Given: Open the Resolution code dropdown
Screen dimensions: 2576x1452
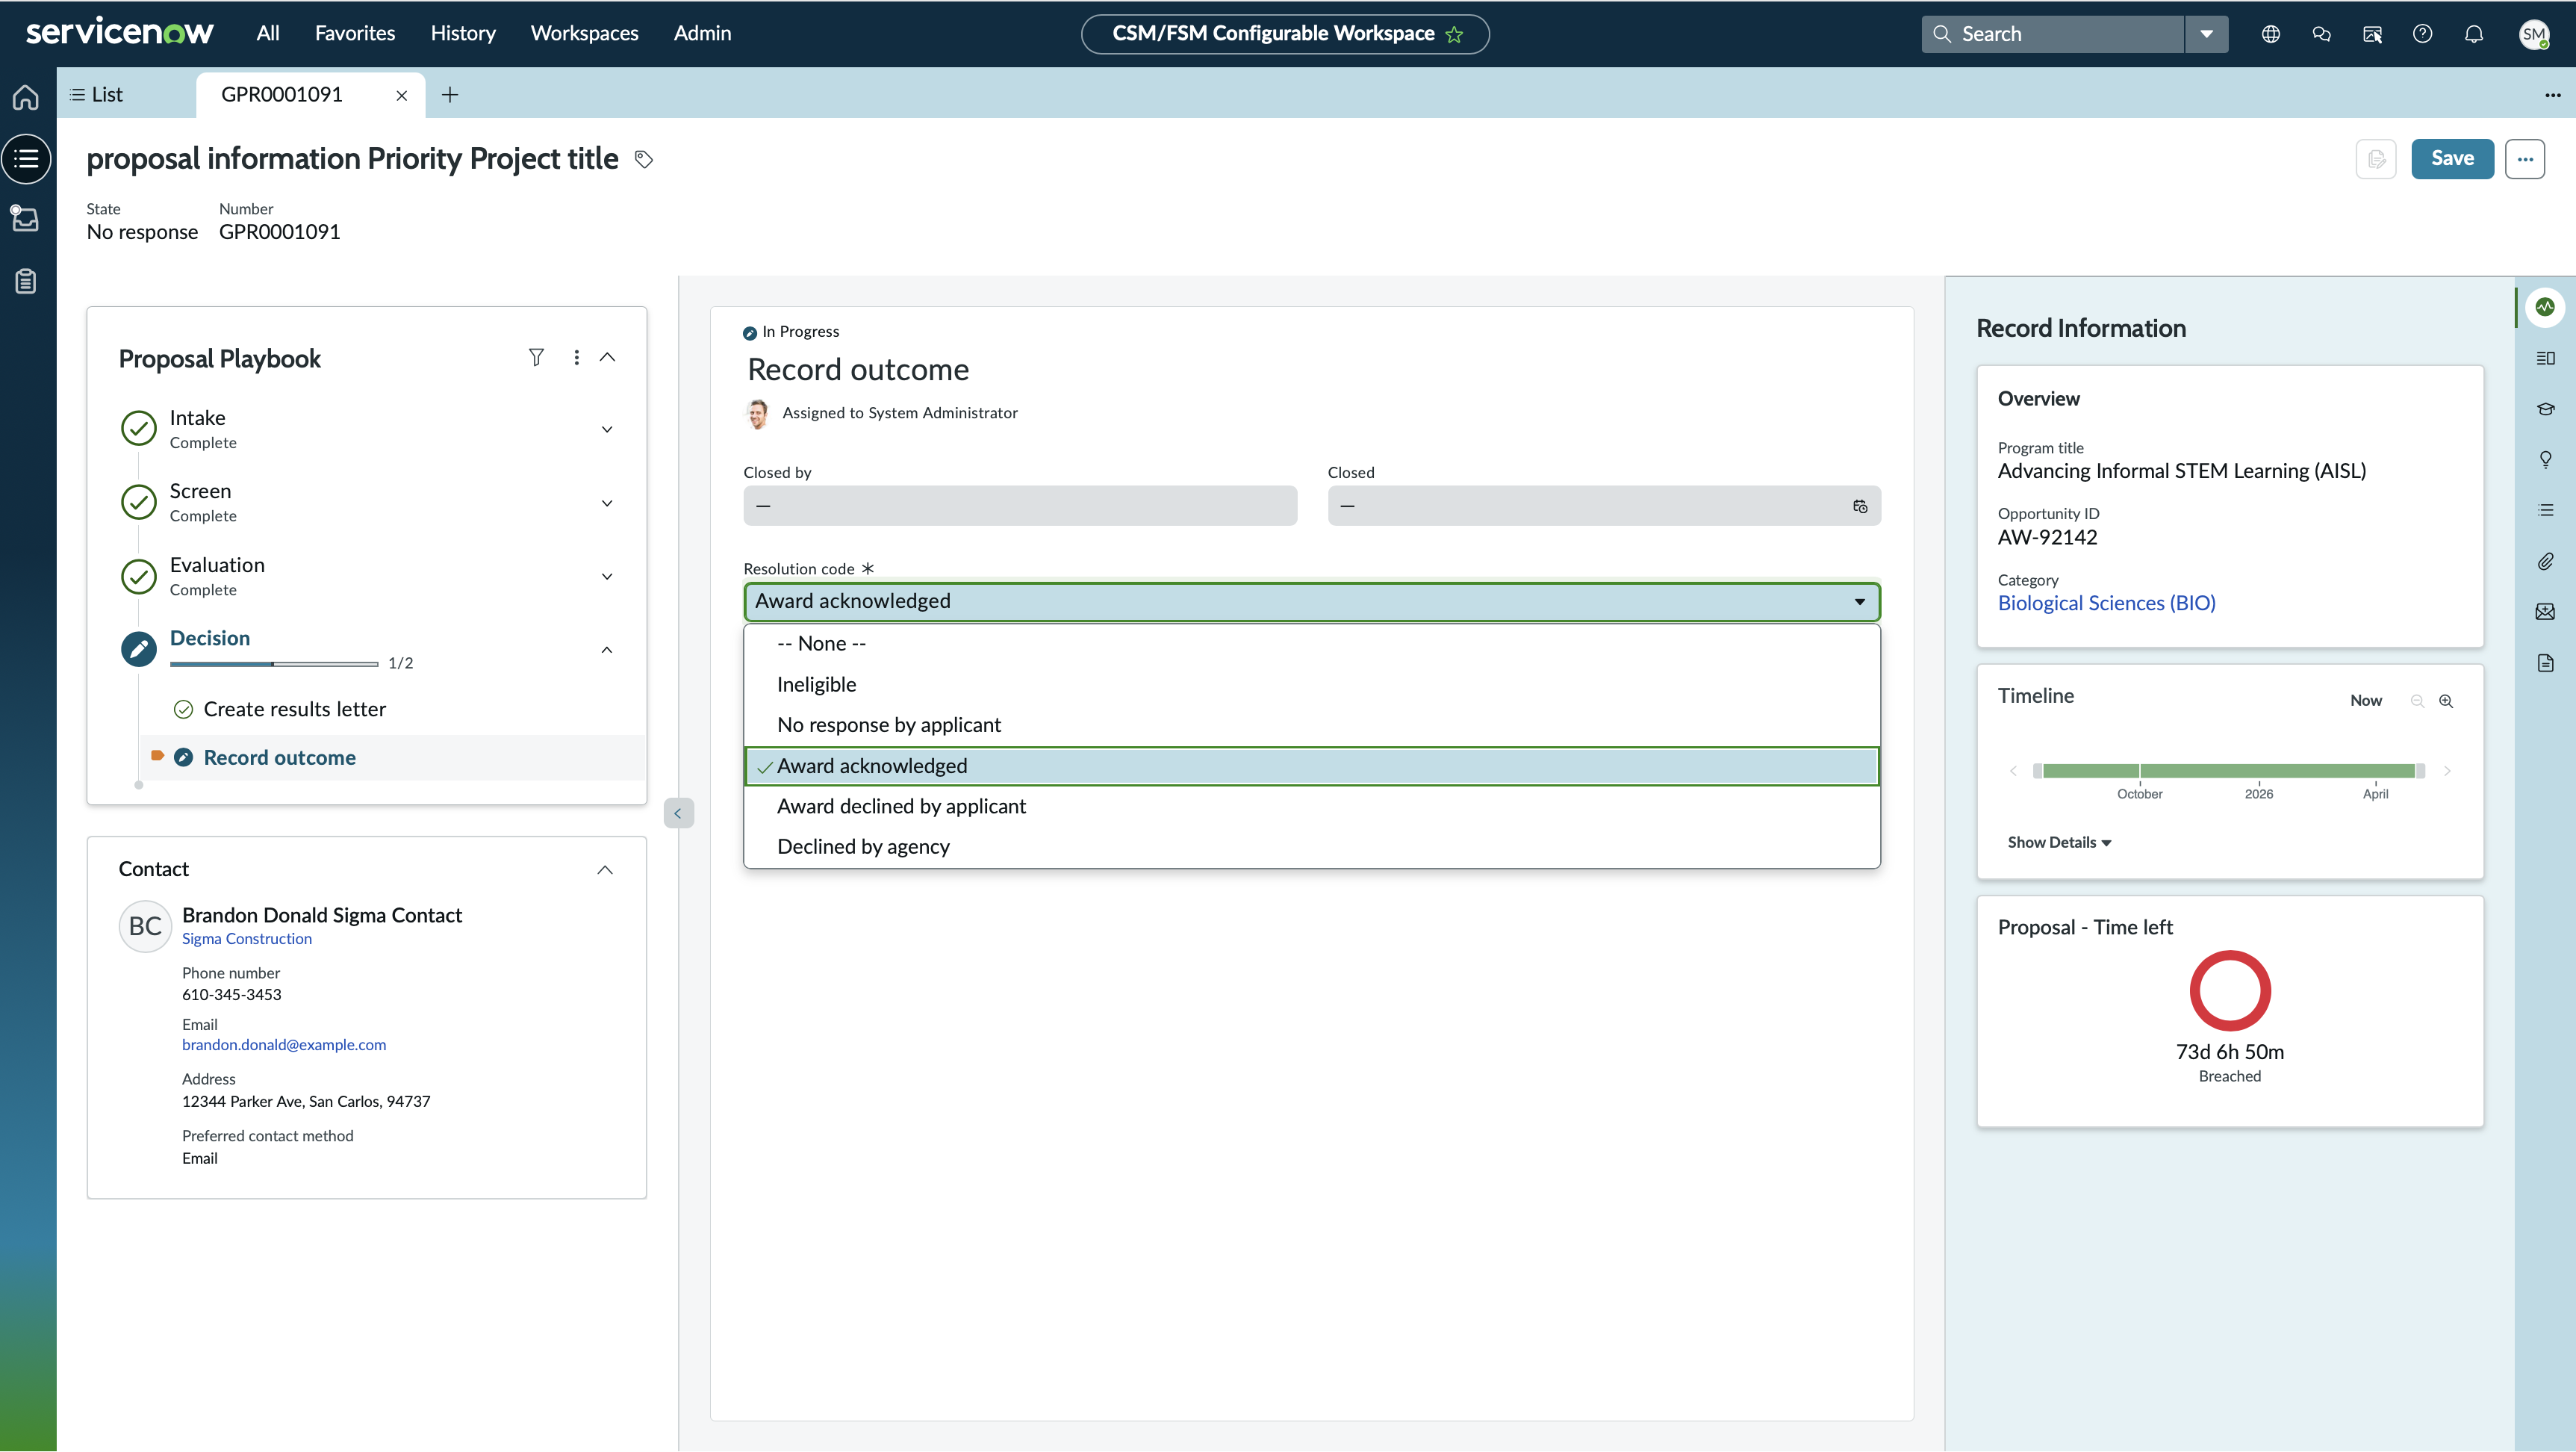Looking at the screenshot, I should [x=1311, y=602].
